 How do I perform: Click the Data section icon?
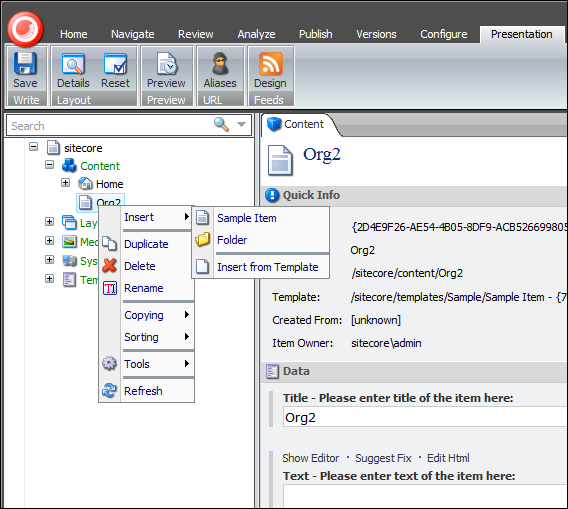click(x=272, y=371)
